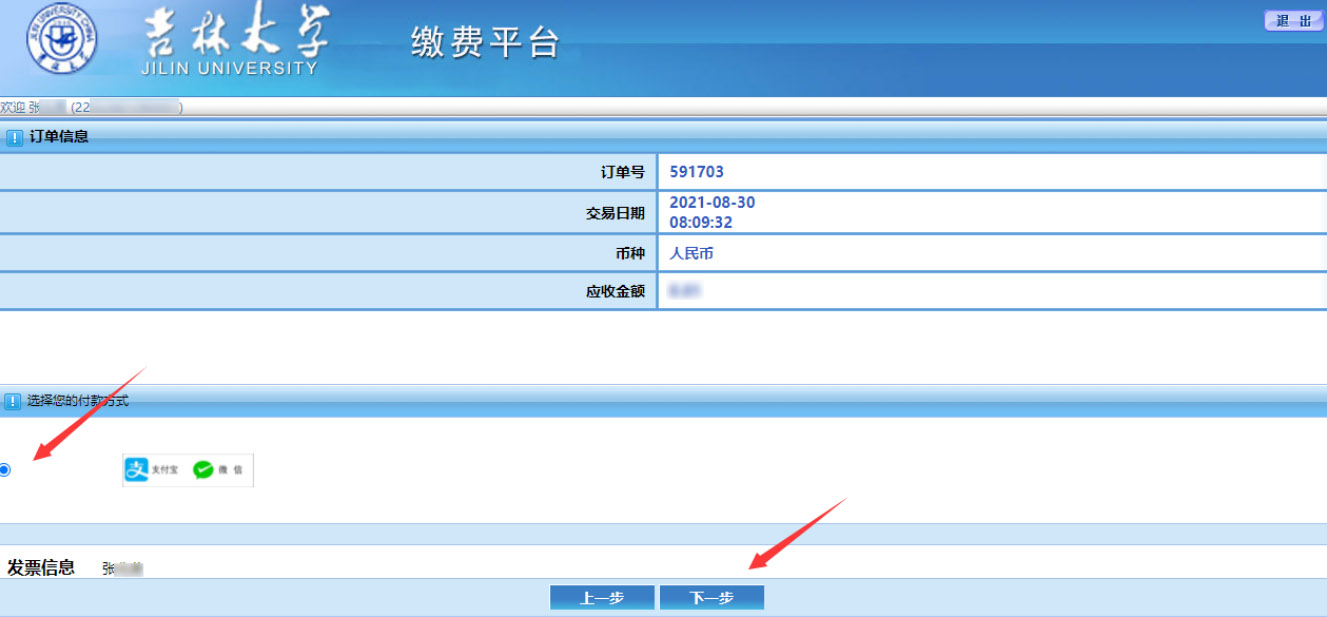Click the order number value 591703
The height and width of the screenshot is (617, 1327).
tap(696, 172)
